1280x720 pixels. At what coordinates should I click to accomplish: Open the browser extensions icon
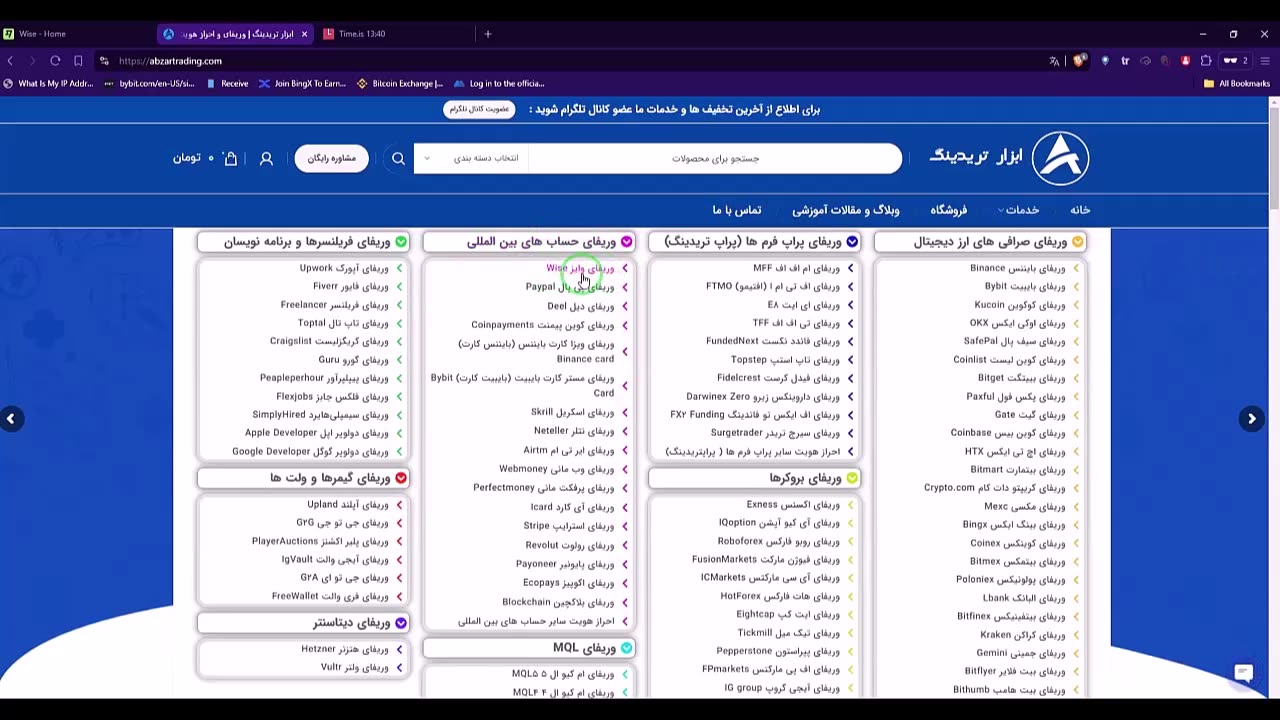point(1206,61)
